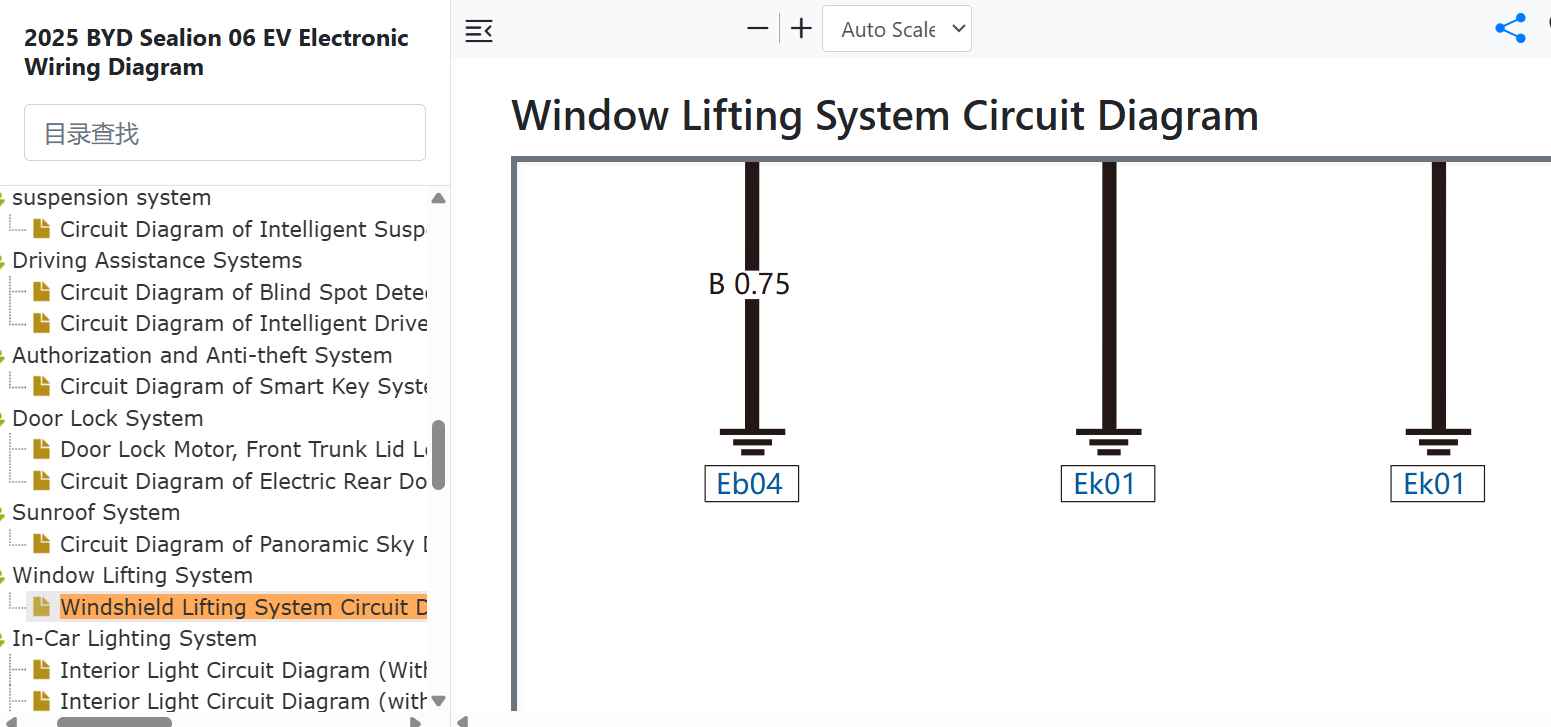The width and height of the screenshot is (1551, 727).
Task: Click the blue share icon
Action: click(1510, 28)
